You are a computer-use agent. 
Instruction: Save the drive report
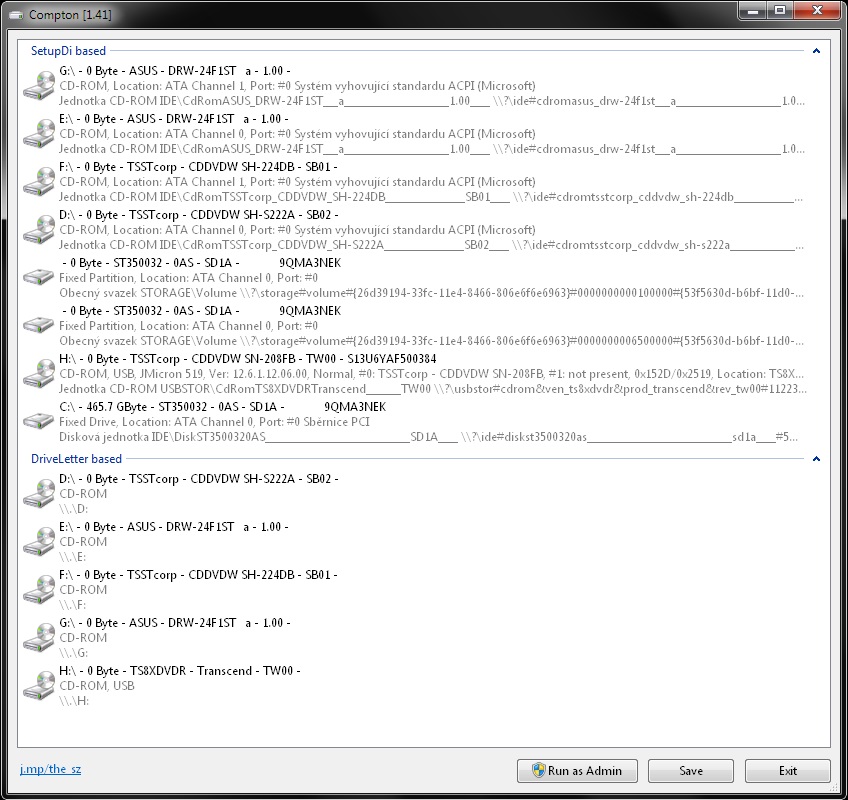coord(691,771)
